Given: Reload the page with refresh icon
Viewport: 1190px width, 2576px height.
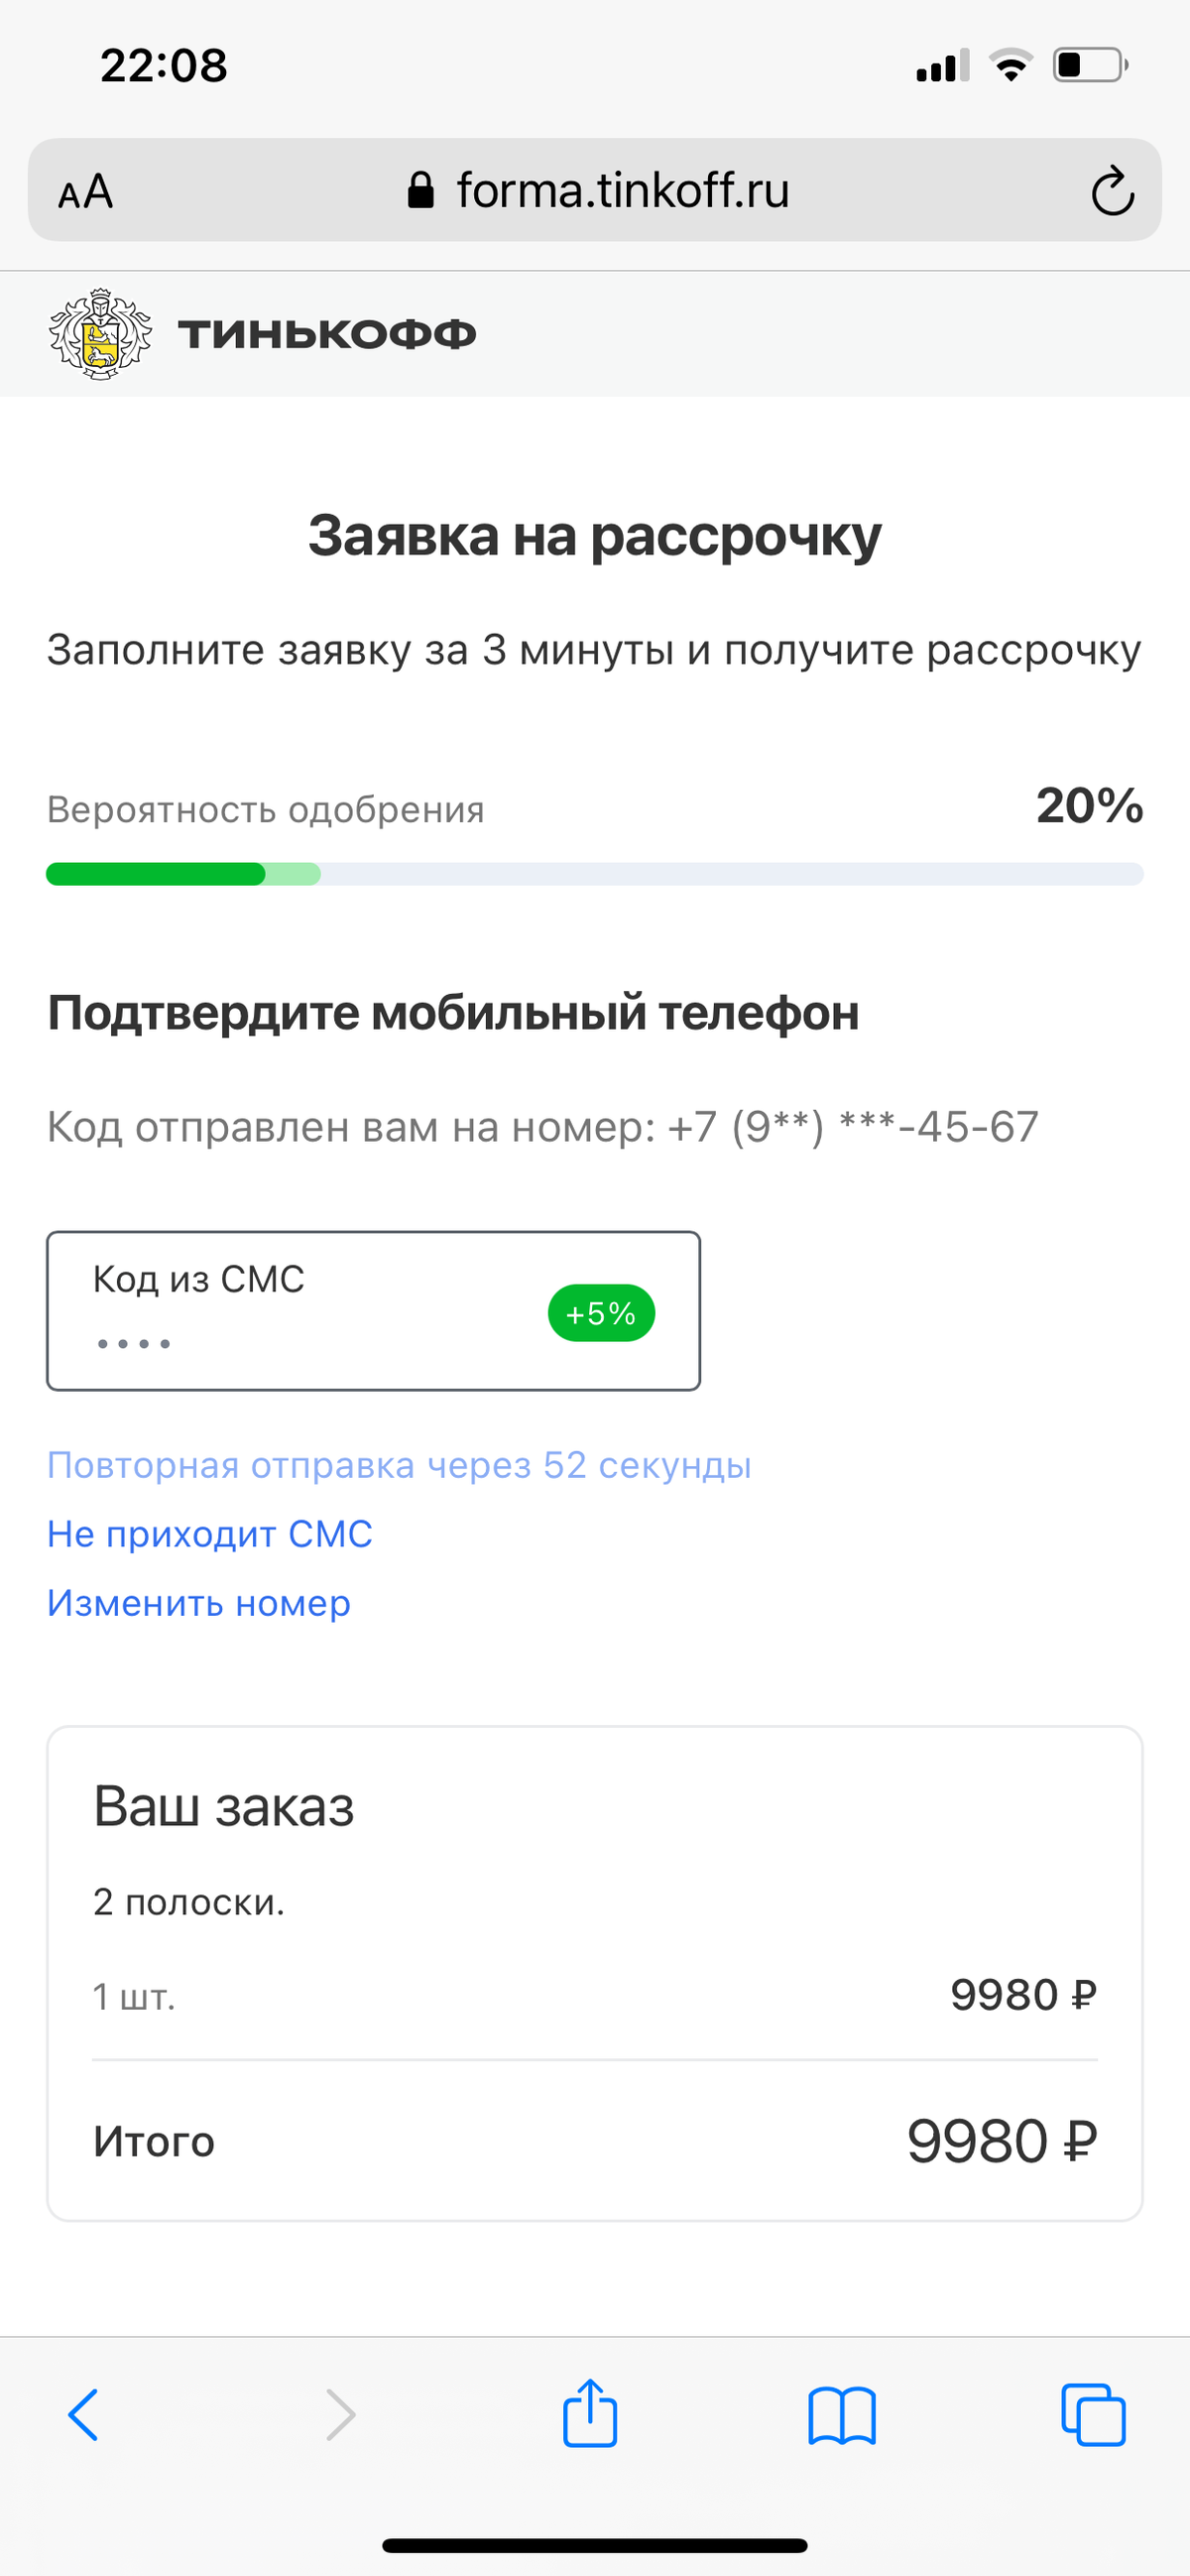Looking at the screenshot, I should [x=1112, y=190].
